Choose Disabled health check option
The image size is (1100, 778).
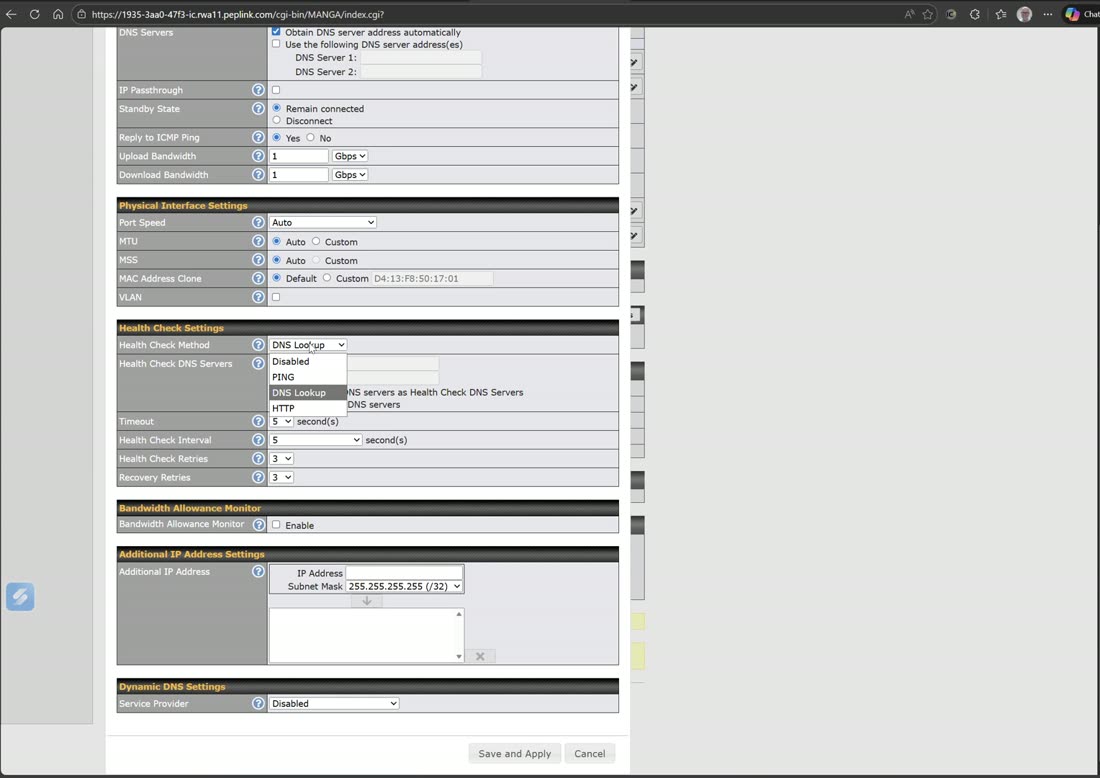308,361
